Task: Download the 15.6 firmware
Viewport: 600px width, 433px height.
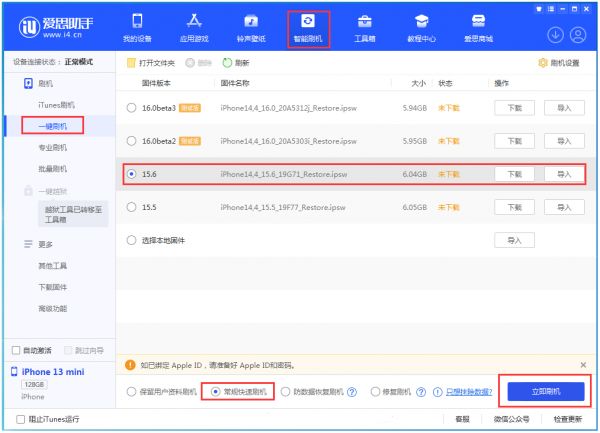Action: pos(515,174)
